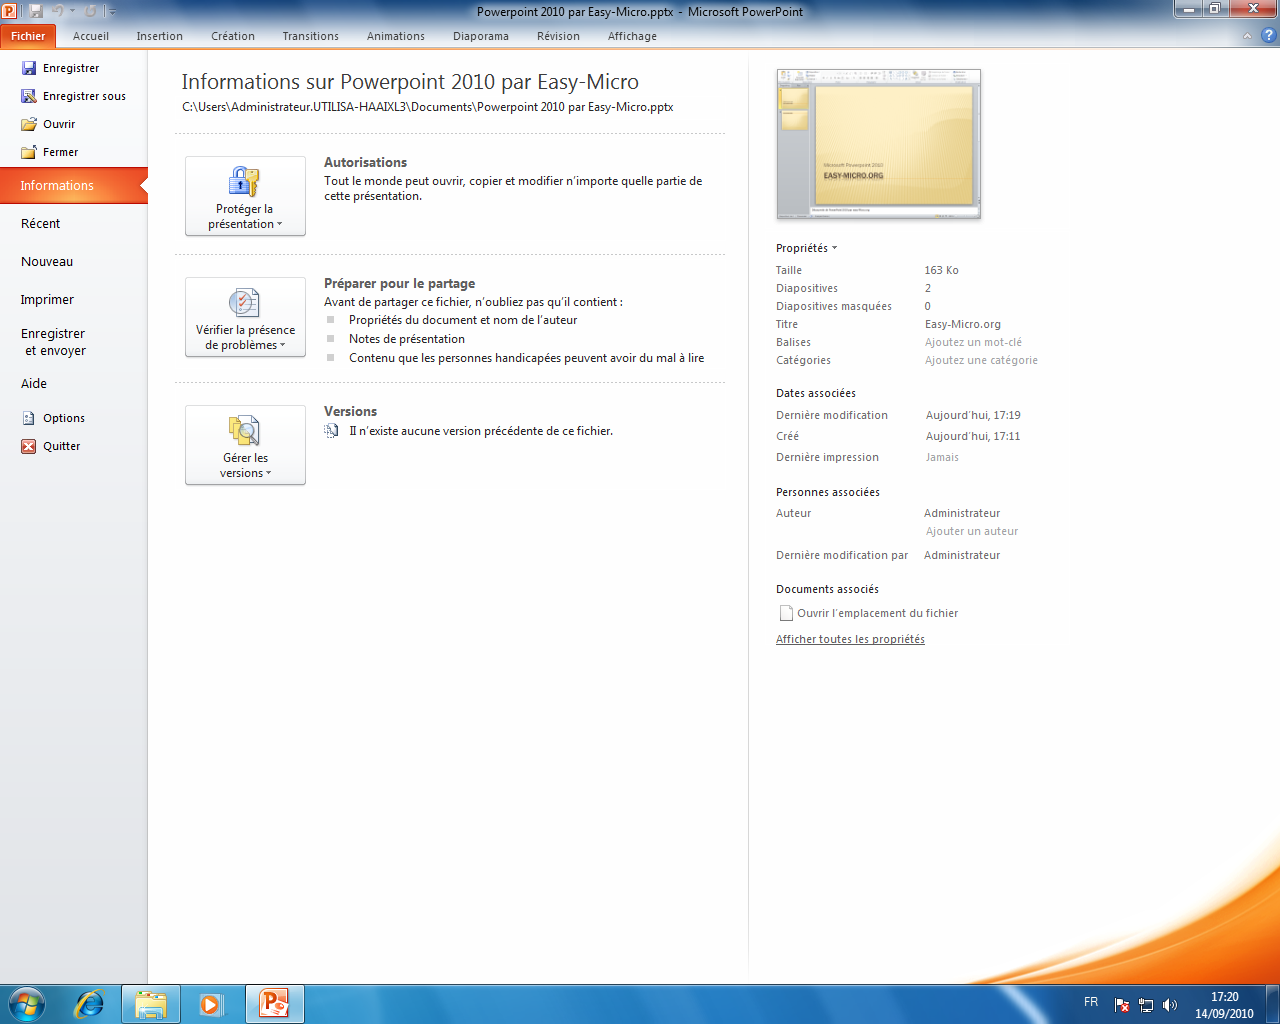1280x1024 pixels.
Task: Open Protéger la présentation dropdown
Action: (x=245, y=196)
